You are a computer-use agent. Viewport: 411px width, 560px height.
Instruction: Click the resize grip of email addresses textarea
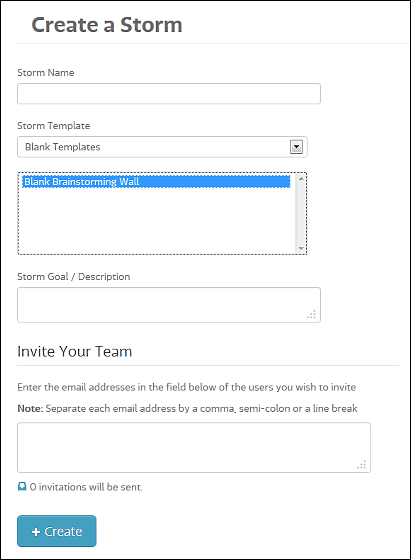pyautogui.click(x=361, y=464)
